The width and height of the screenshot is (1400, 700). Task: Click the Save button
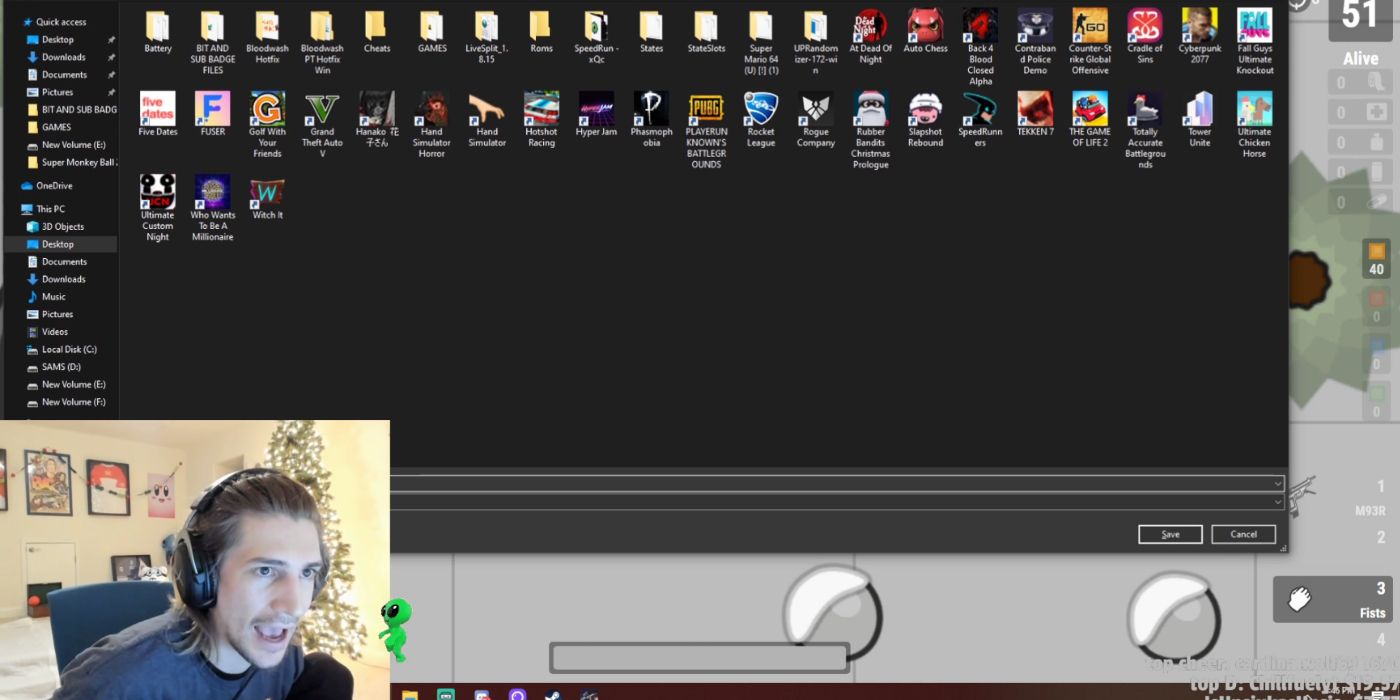[x=1169, y=534]
